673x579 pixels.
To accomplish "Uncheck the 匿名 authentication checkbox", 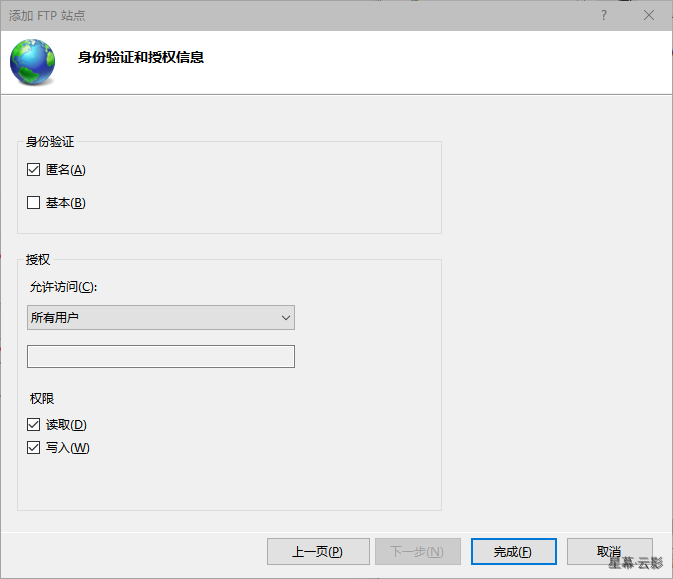I will pyautogui.click(x=34, y=170).
